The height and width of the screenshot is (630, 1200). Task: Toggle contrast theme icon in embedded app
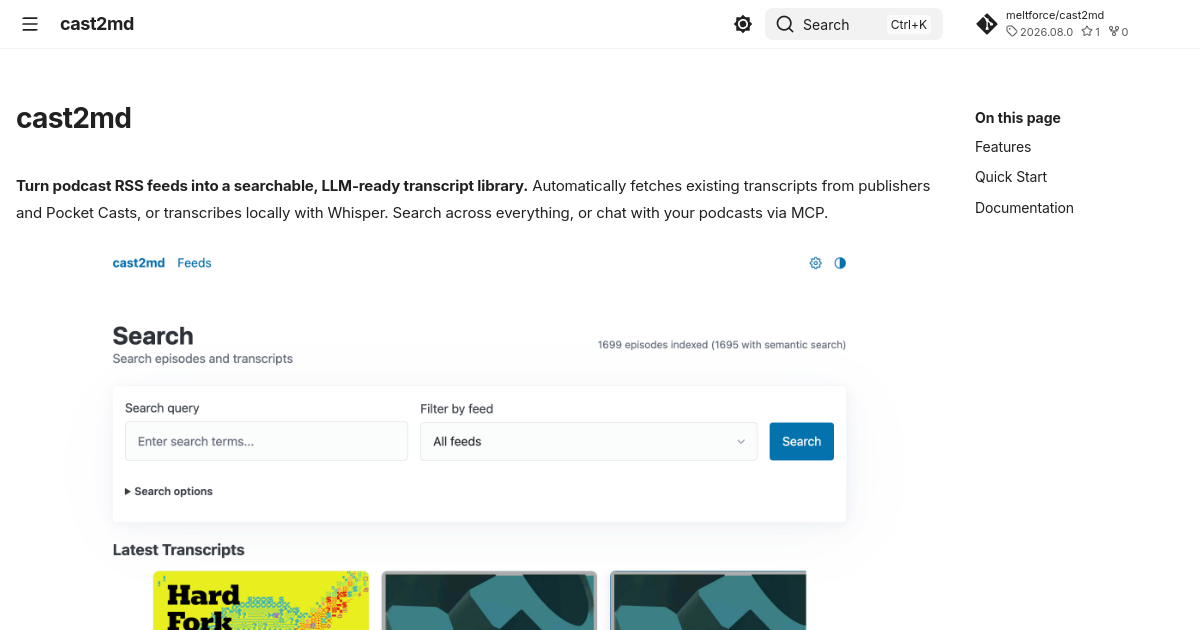pyautogui.click(x=840, y=263)
